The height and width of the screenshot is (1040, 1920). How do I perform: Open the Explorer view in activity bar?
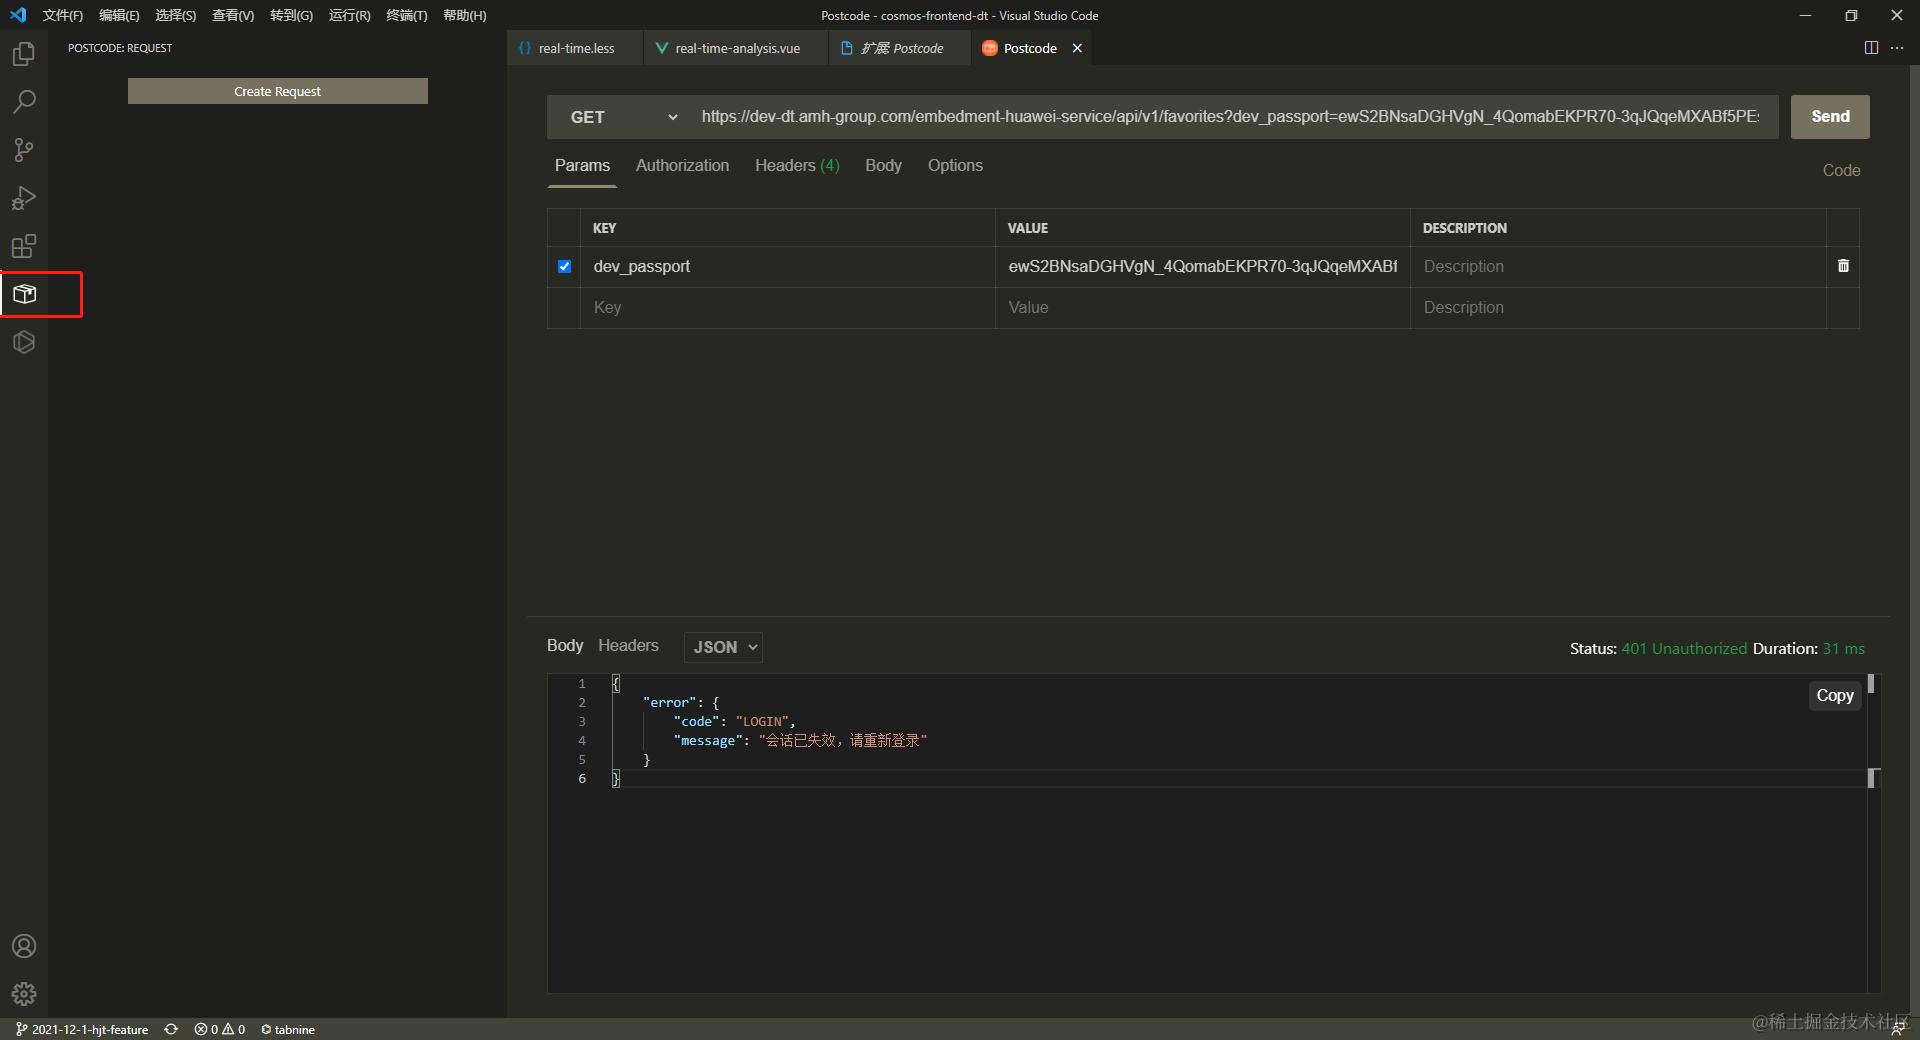(24, 54)
